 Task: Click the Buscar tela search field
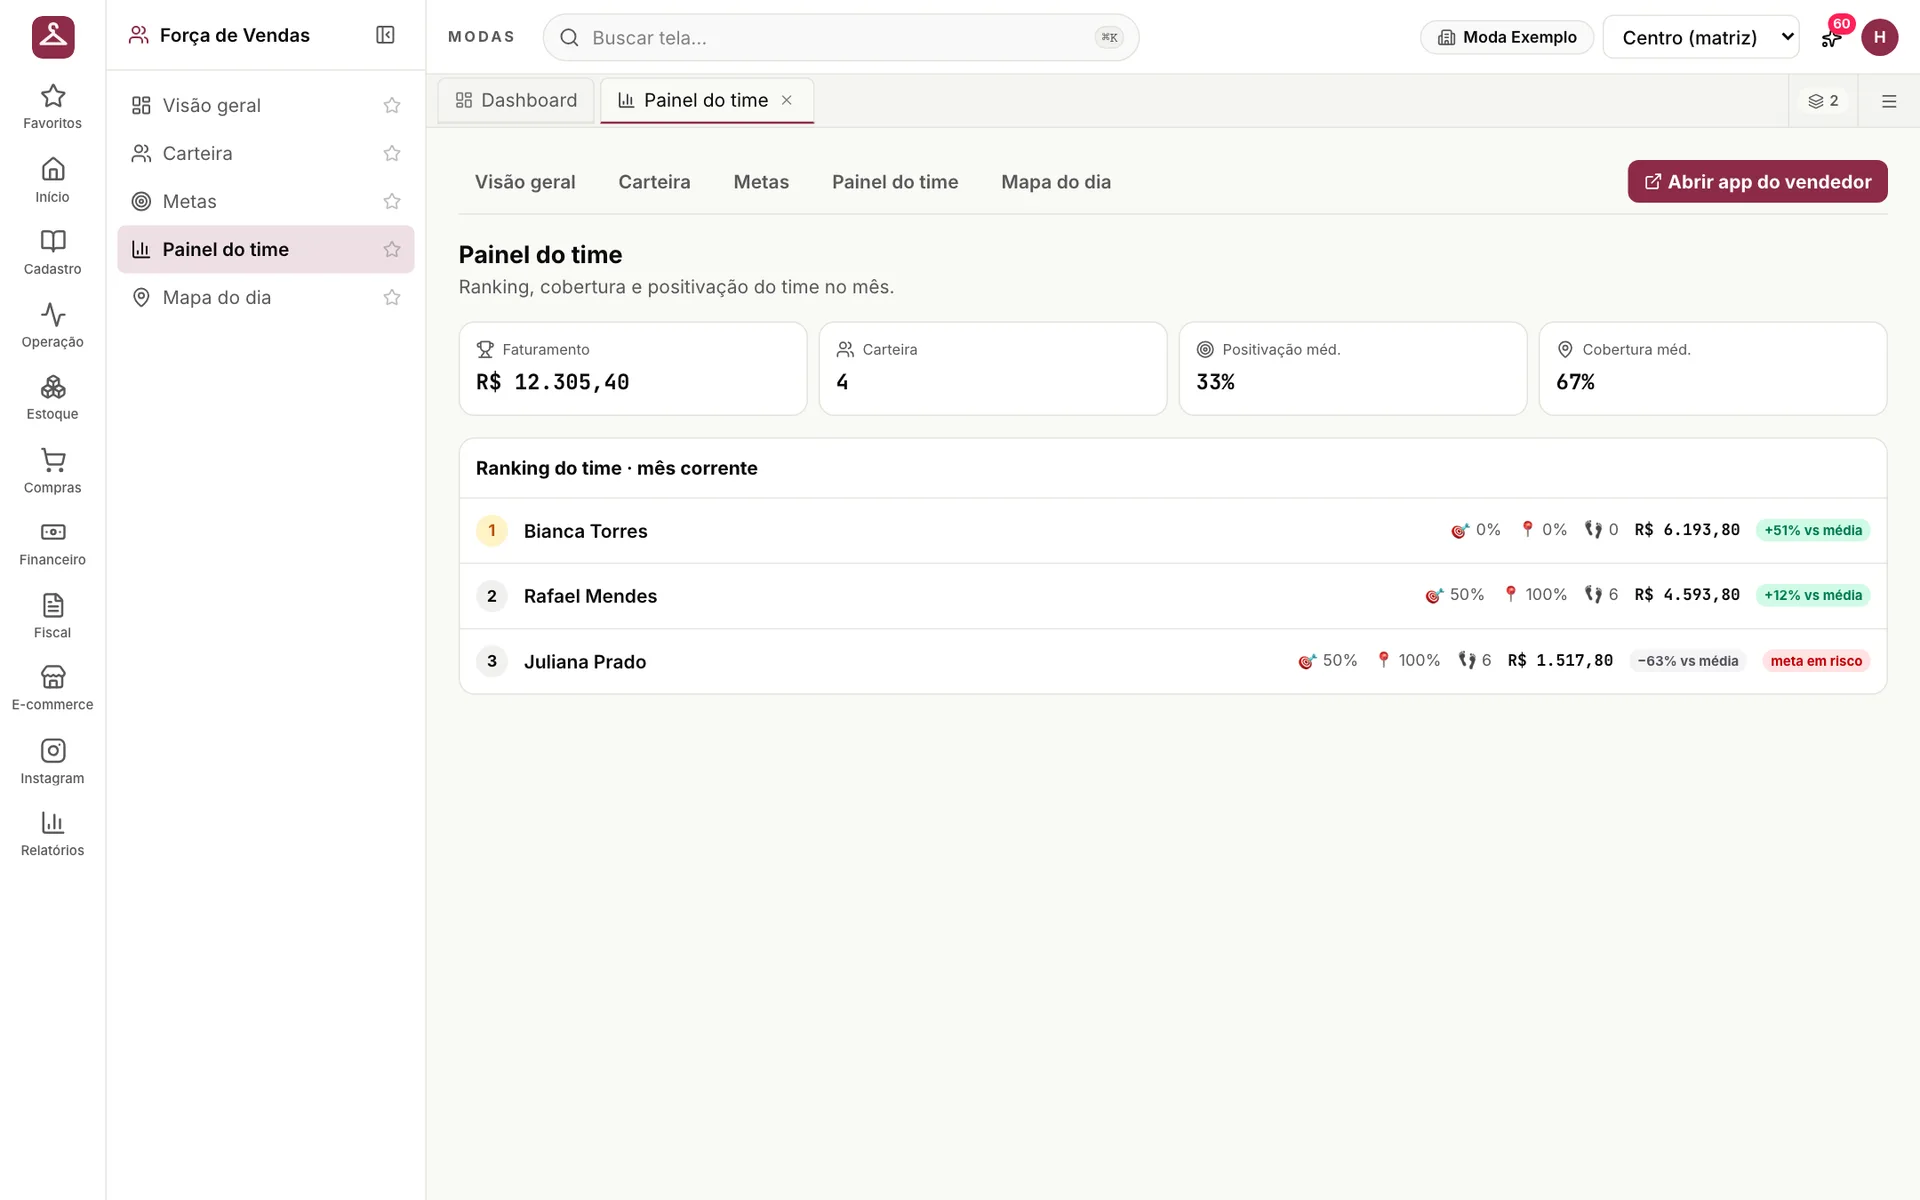pyautogui.click(x=840, y=37)
